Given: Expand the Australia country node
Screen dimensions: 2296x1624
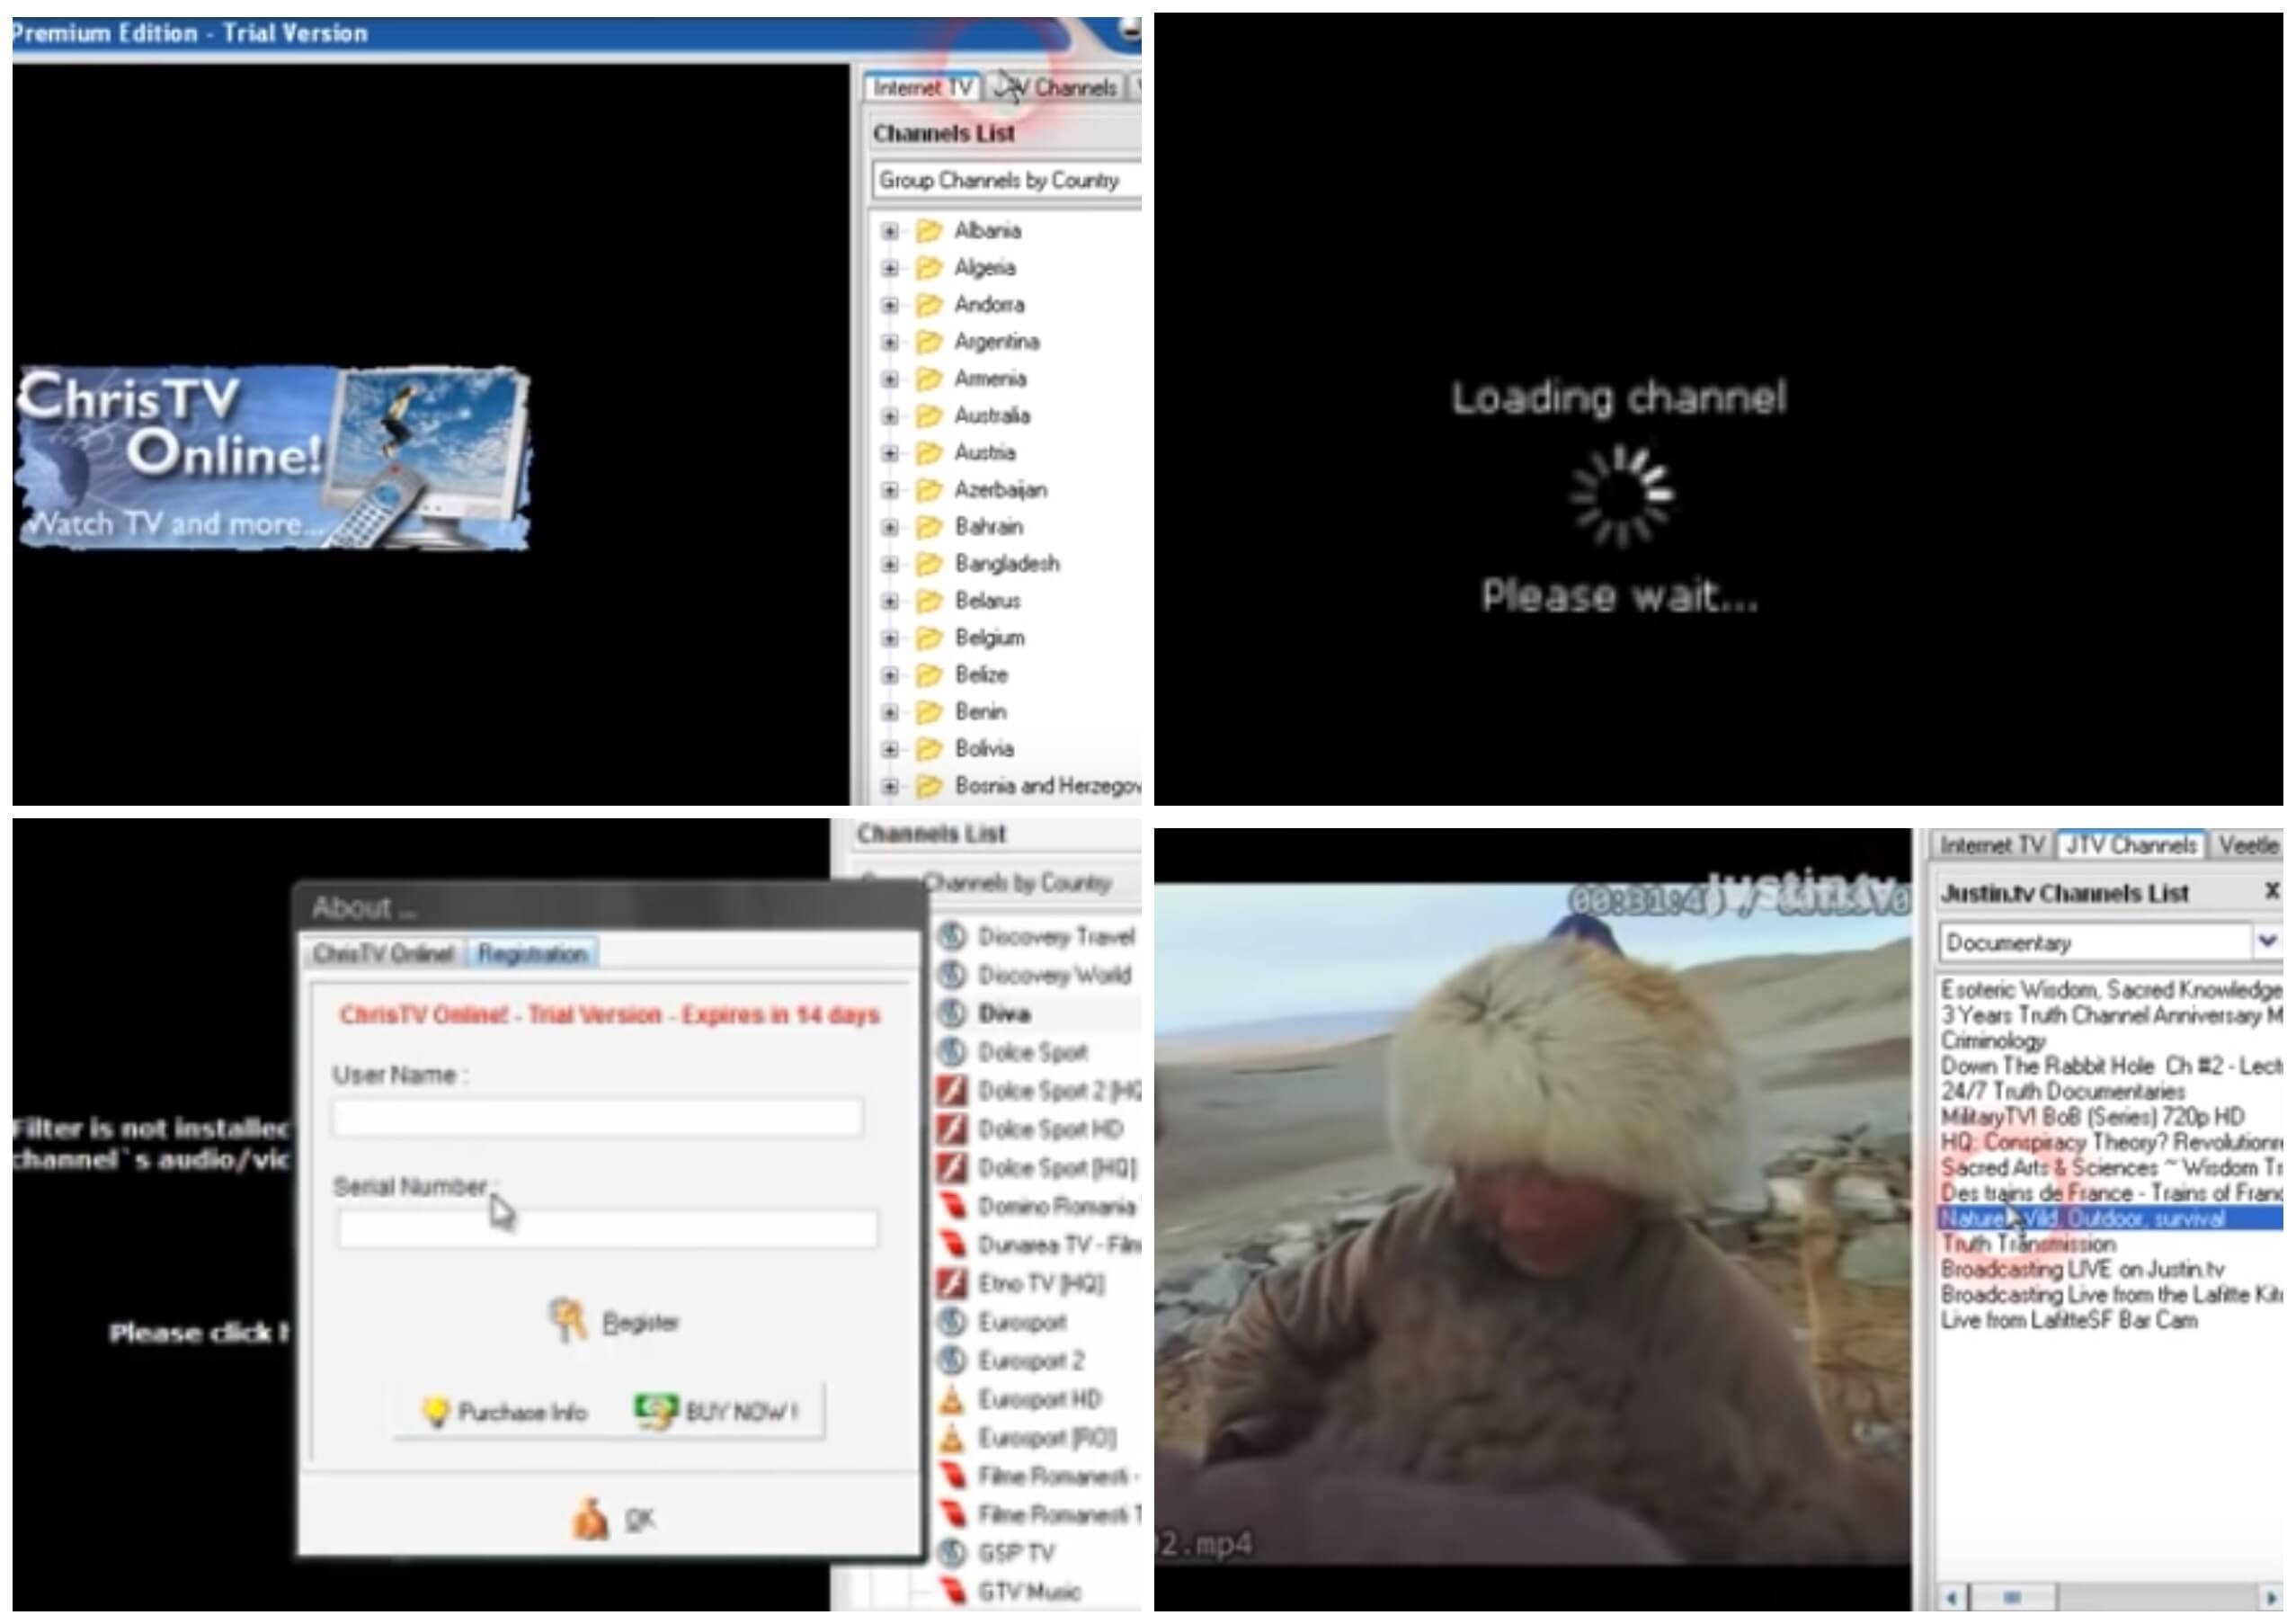Looking at the screenshot, I should [889, 416].
